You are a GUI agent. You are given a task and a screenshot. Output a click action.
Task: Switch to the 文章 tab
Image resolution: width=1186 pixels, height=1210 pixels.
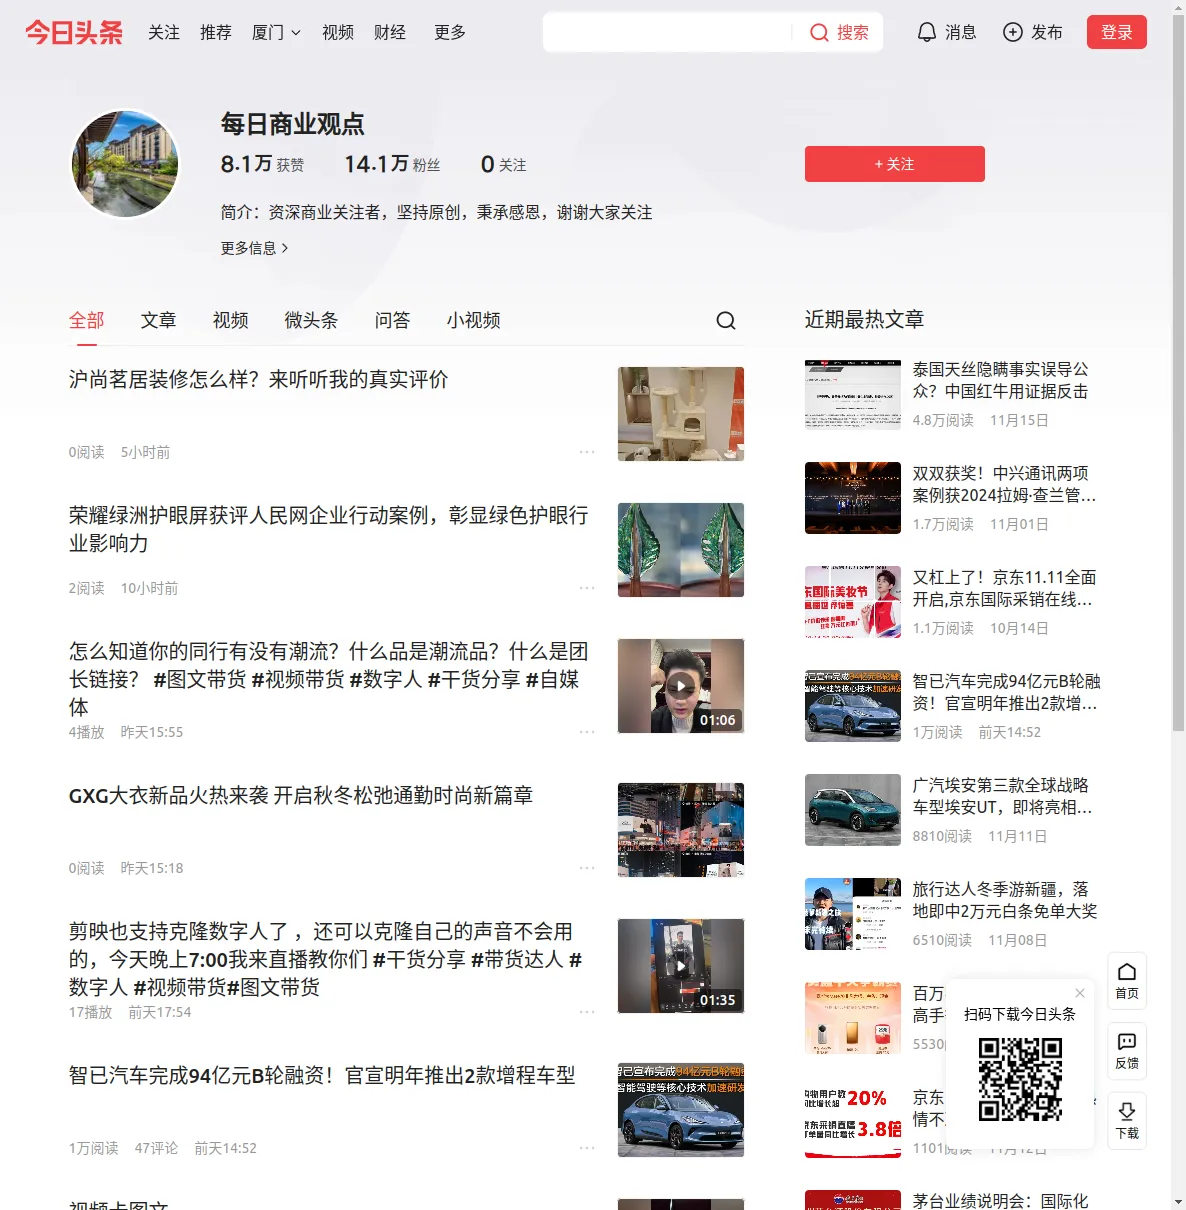pyautogui.click(x=159, y=320)
